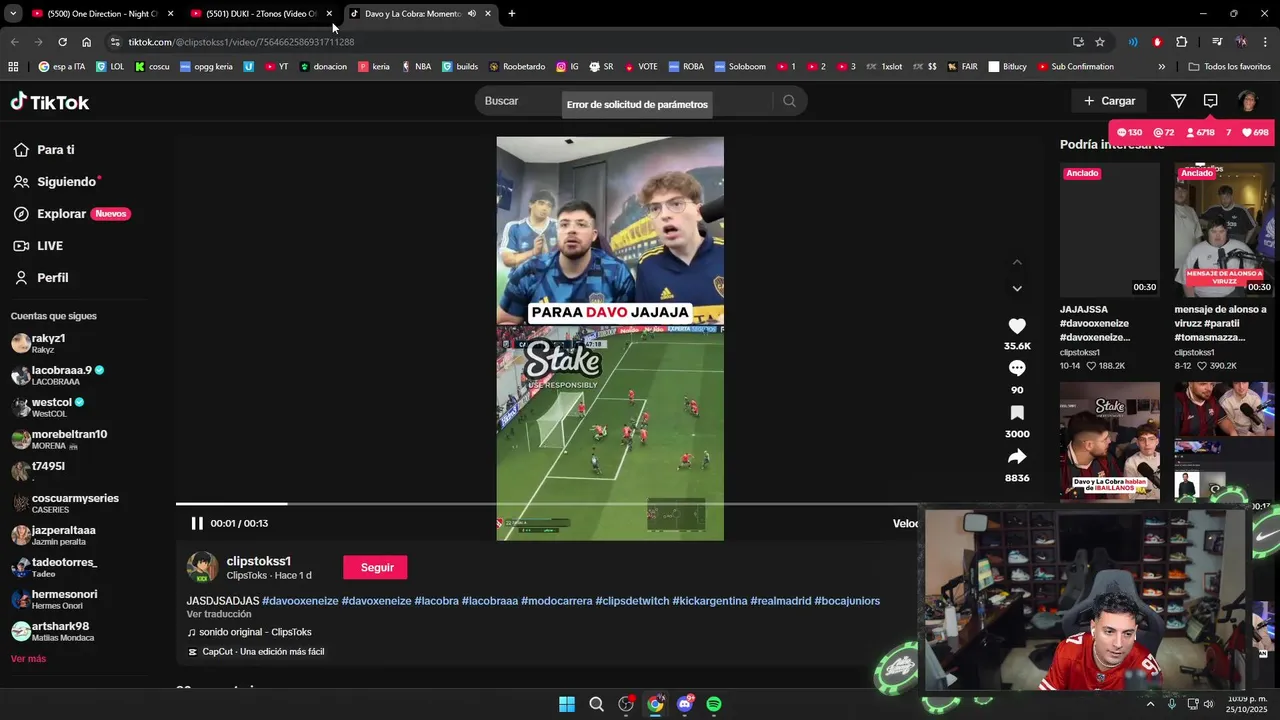Open Discord from the taskbar
Image resolution: width=1280 pixels, height=720 pixels.
(685, 704)
